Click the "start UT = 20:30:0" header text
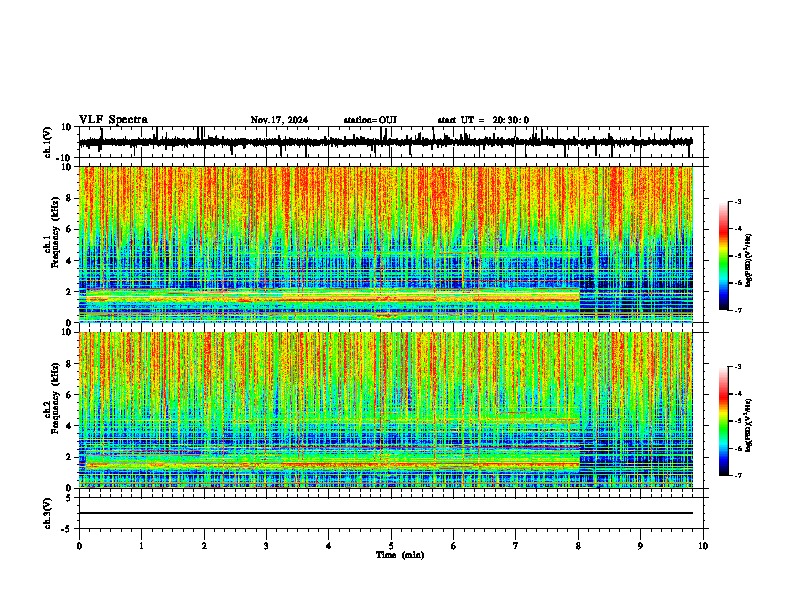Viewport: 792px width, 612px height. coord(483,120)
